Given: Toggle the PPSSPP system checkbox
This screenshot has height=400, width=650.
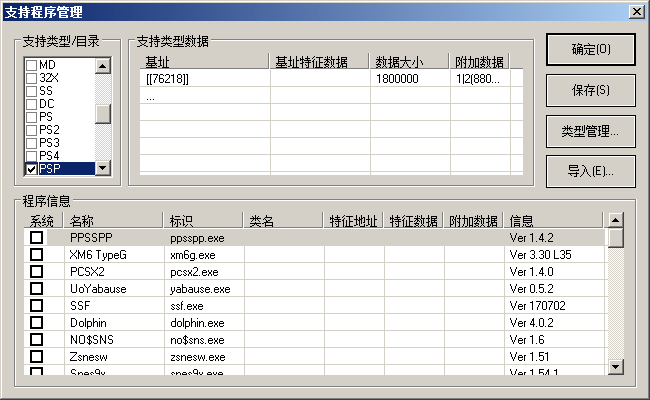Looking at the screenshot, I should coord(36,238).
